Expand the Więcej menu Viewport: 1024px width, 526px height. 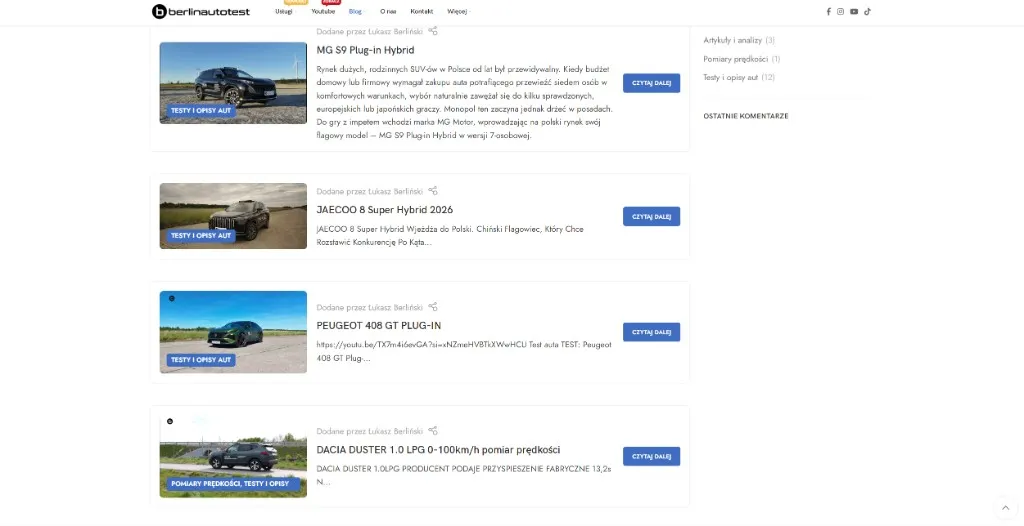click(458, 11)
